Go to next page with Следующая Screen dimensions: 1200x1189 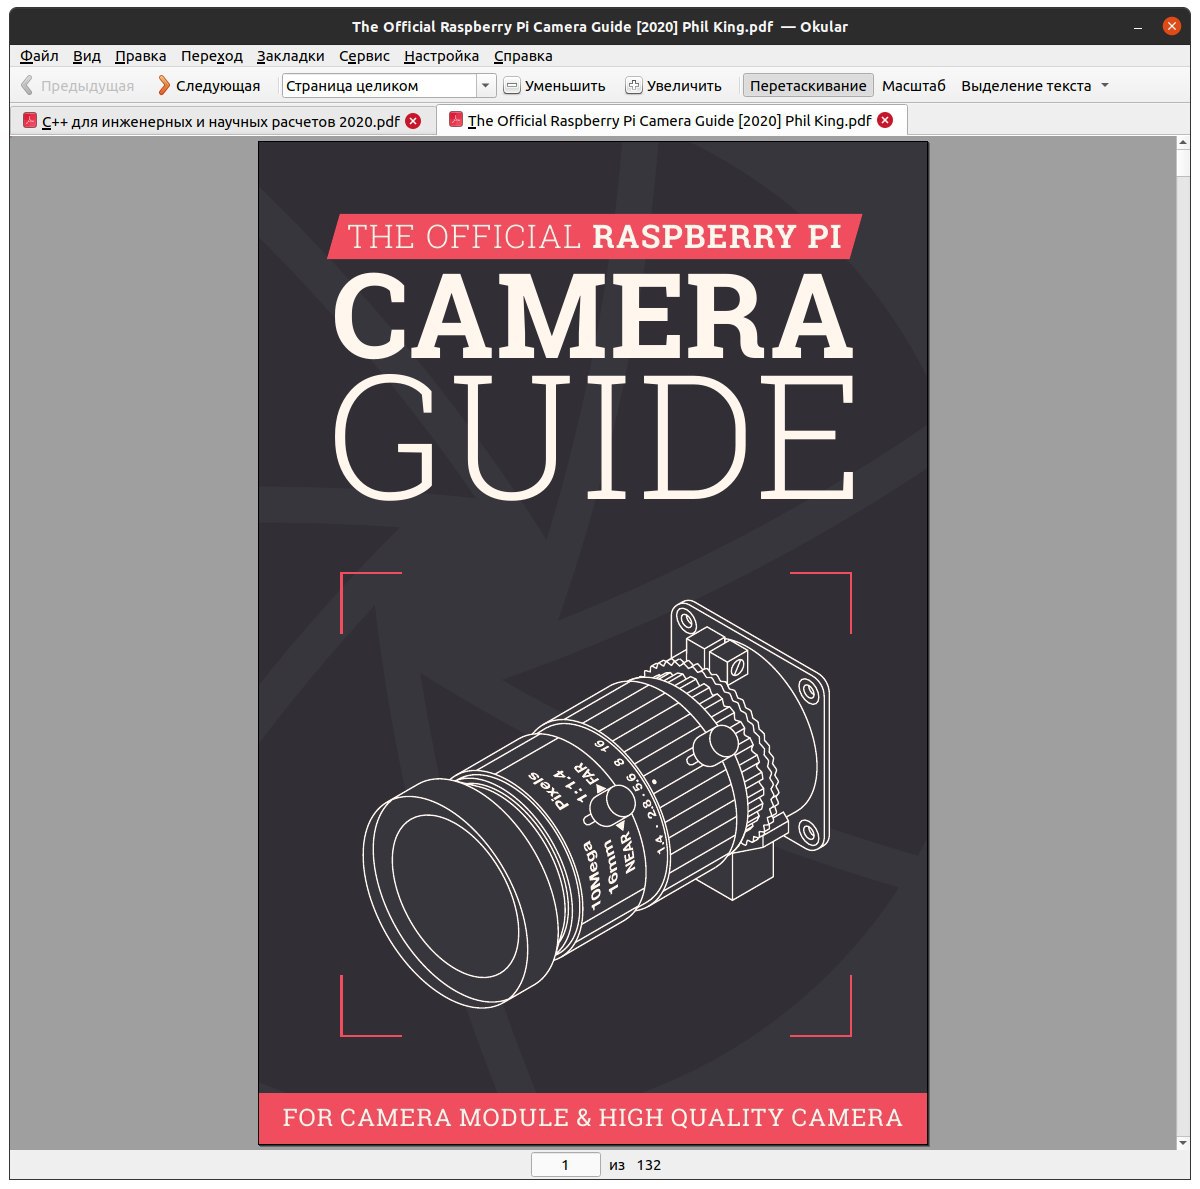[x=209, y=86]
